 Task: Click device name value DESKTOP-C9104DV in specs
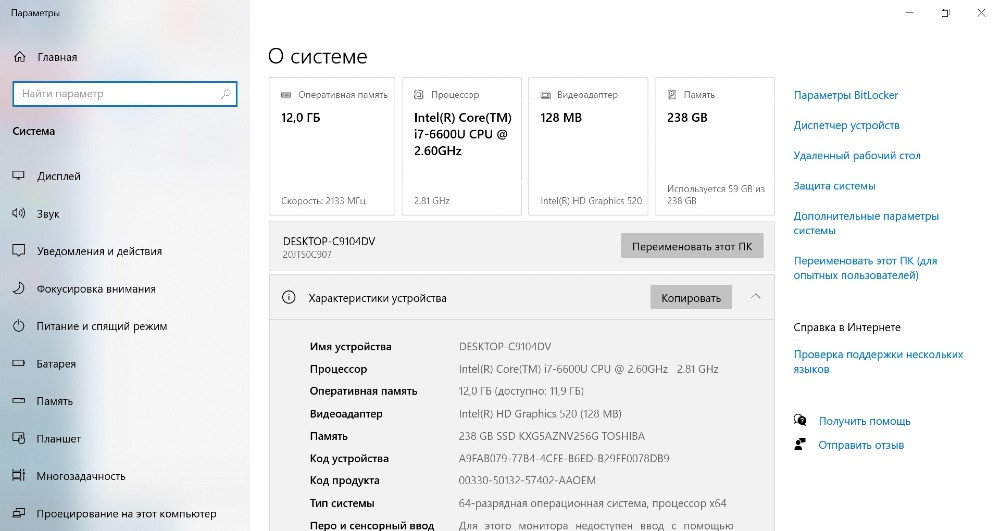click(504, 346)
